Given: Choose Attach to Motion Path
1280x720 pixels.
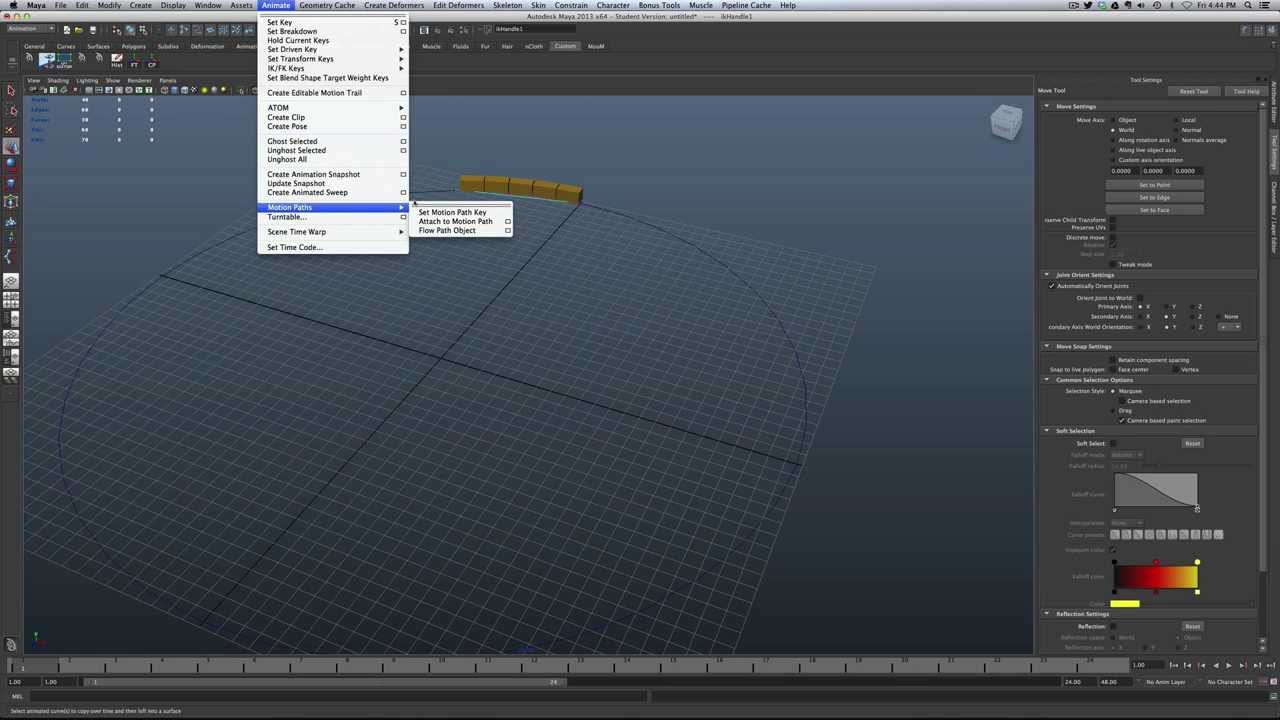Looking at the screenshot, I should coord(455,222).
